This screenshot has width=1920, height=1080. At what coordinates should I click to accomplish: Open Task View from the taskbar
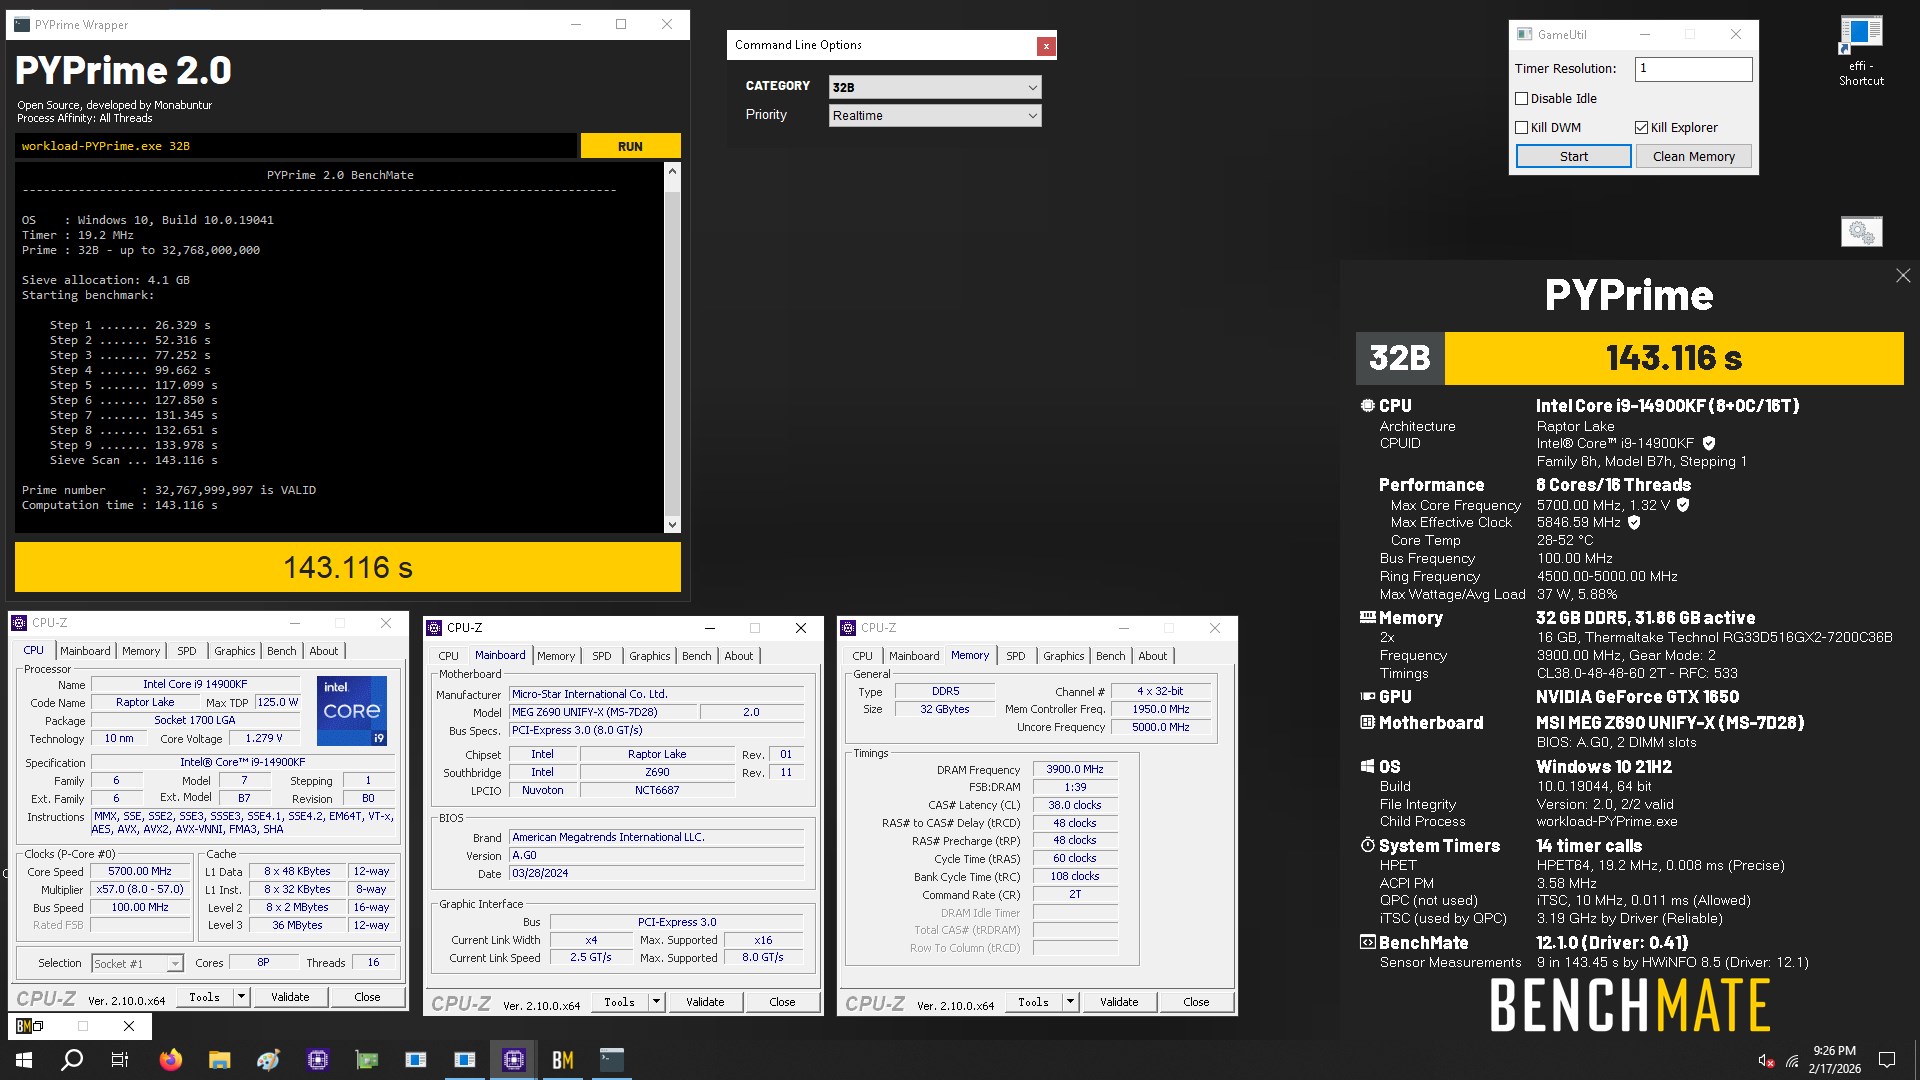pos(120,1060)
